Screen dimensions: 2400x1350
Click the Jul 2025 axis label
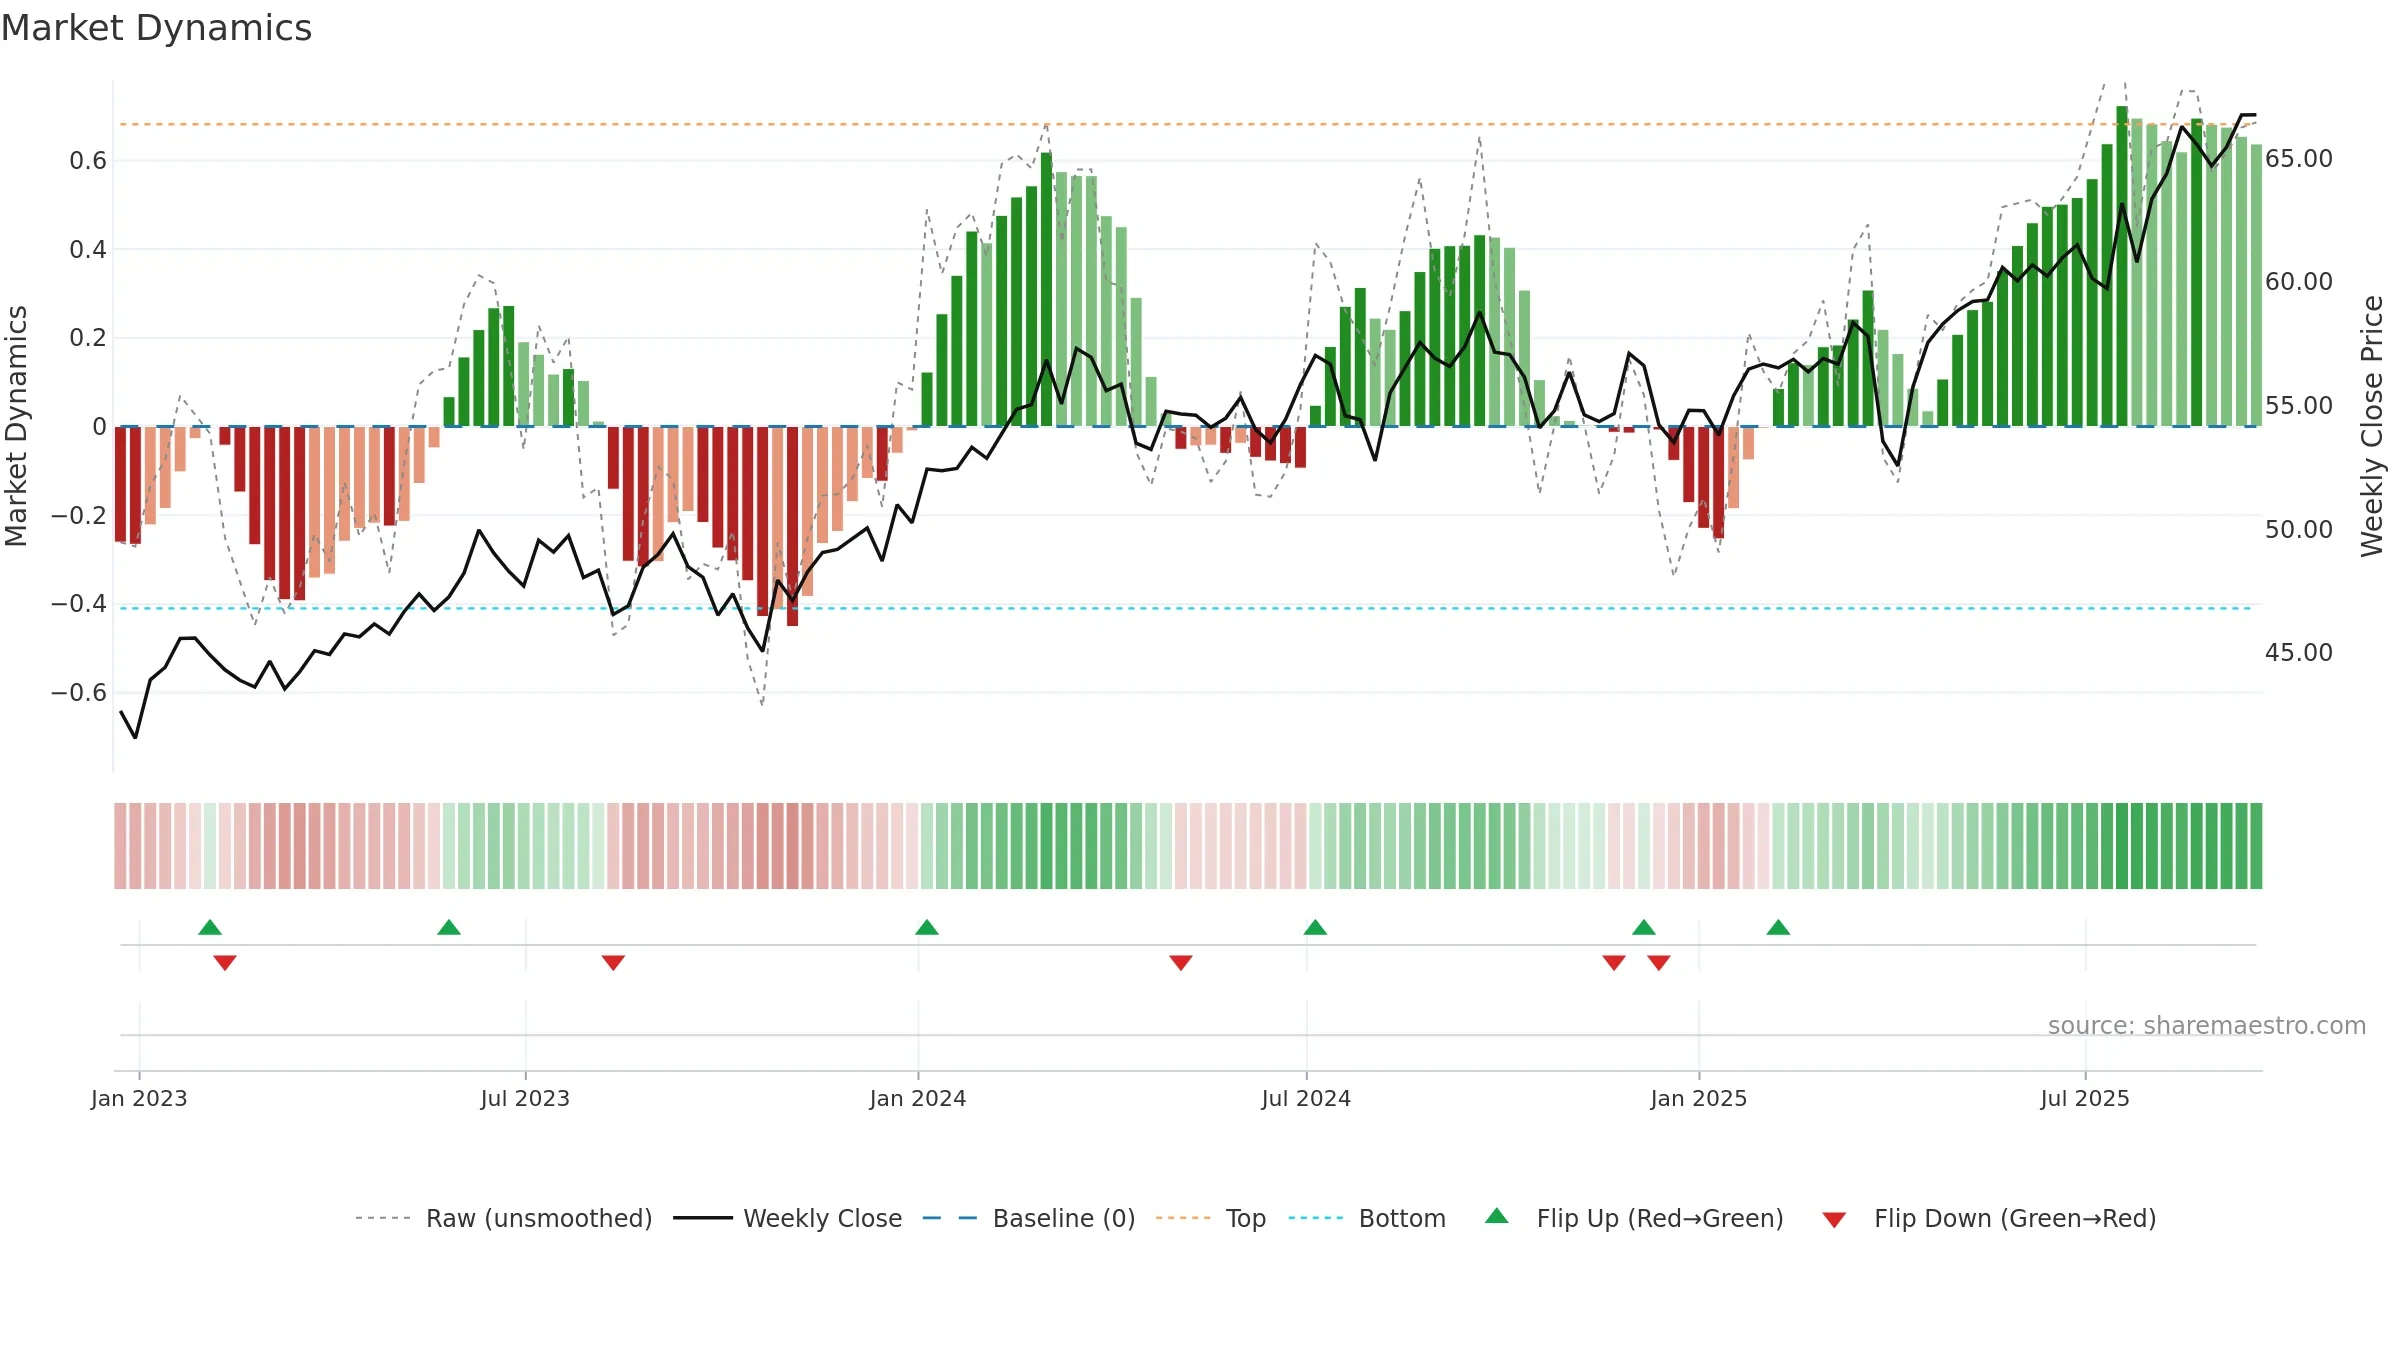[2085, 1098]
